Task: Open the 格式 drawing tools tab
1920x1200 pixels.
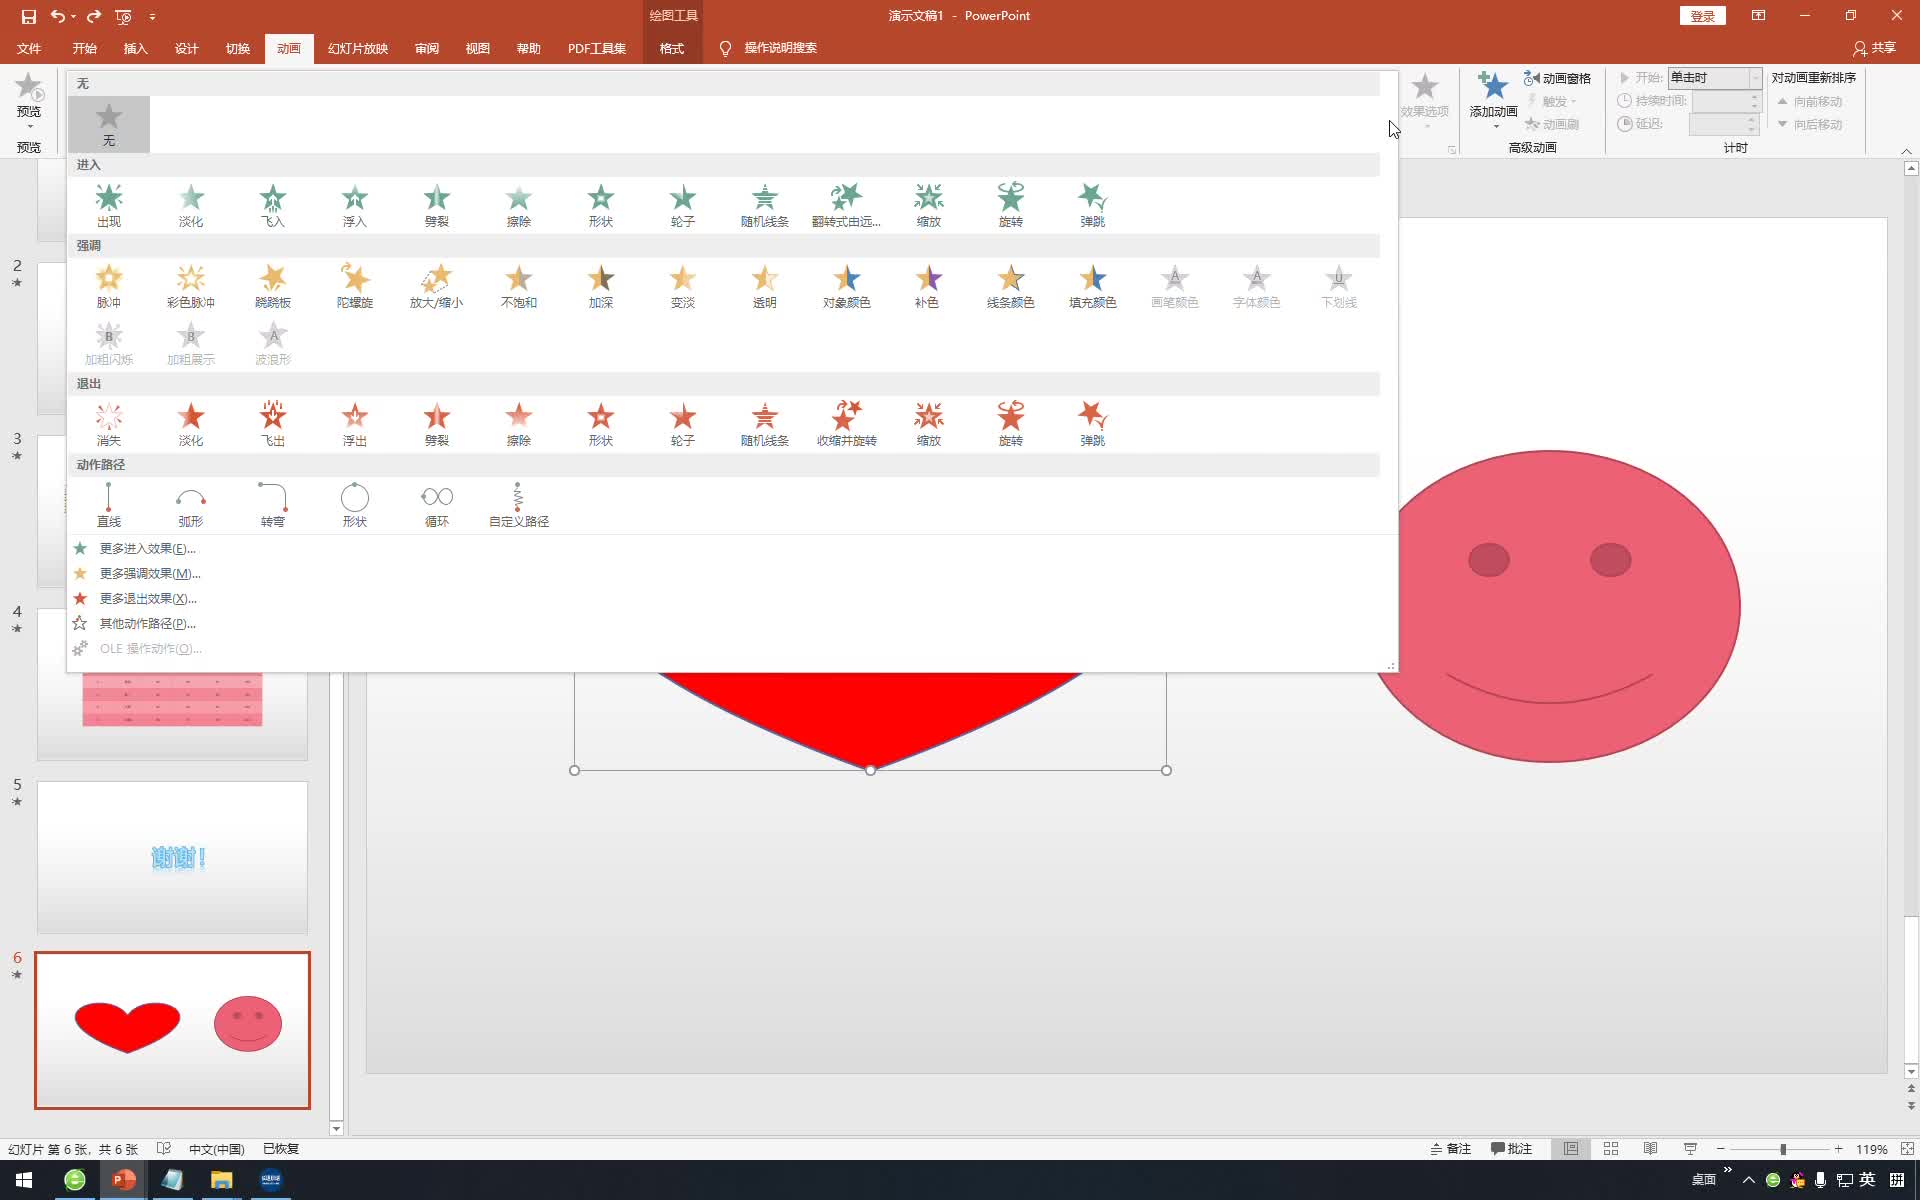Action: (x=672, y=48)
